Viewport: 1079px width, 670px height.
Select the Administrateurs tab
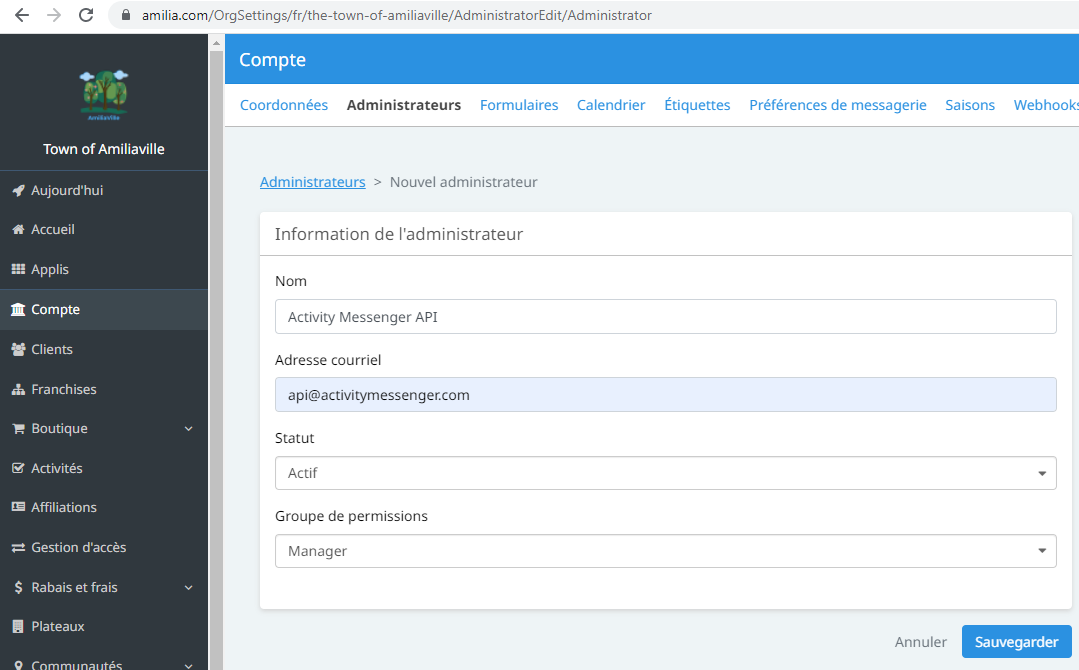(404, 105)
